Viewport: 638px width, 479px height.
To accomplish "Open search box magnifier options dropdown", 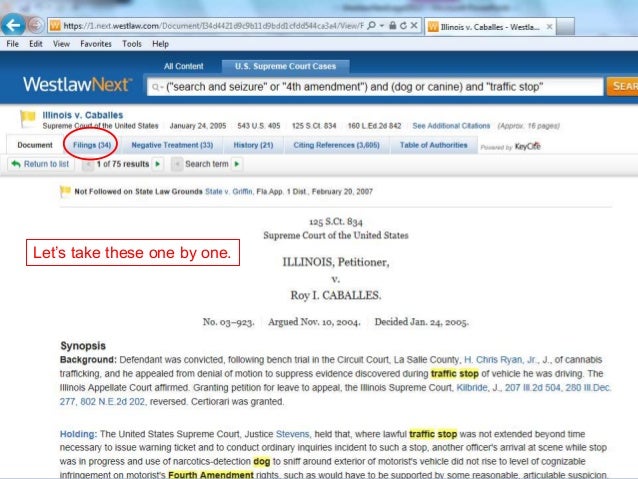I will tap(157, 87).
